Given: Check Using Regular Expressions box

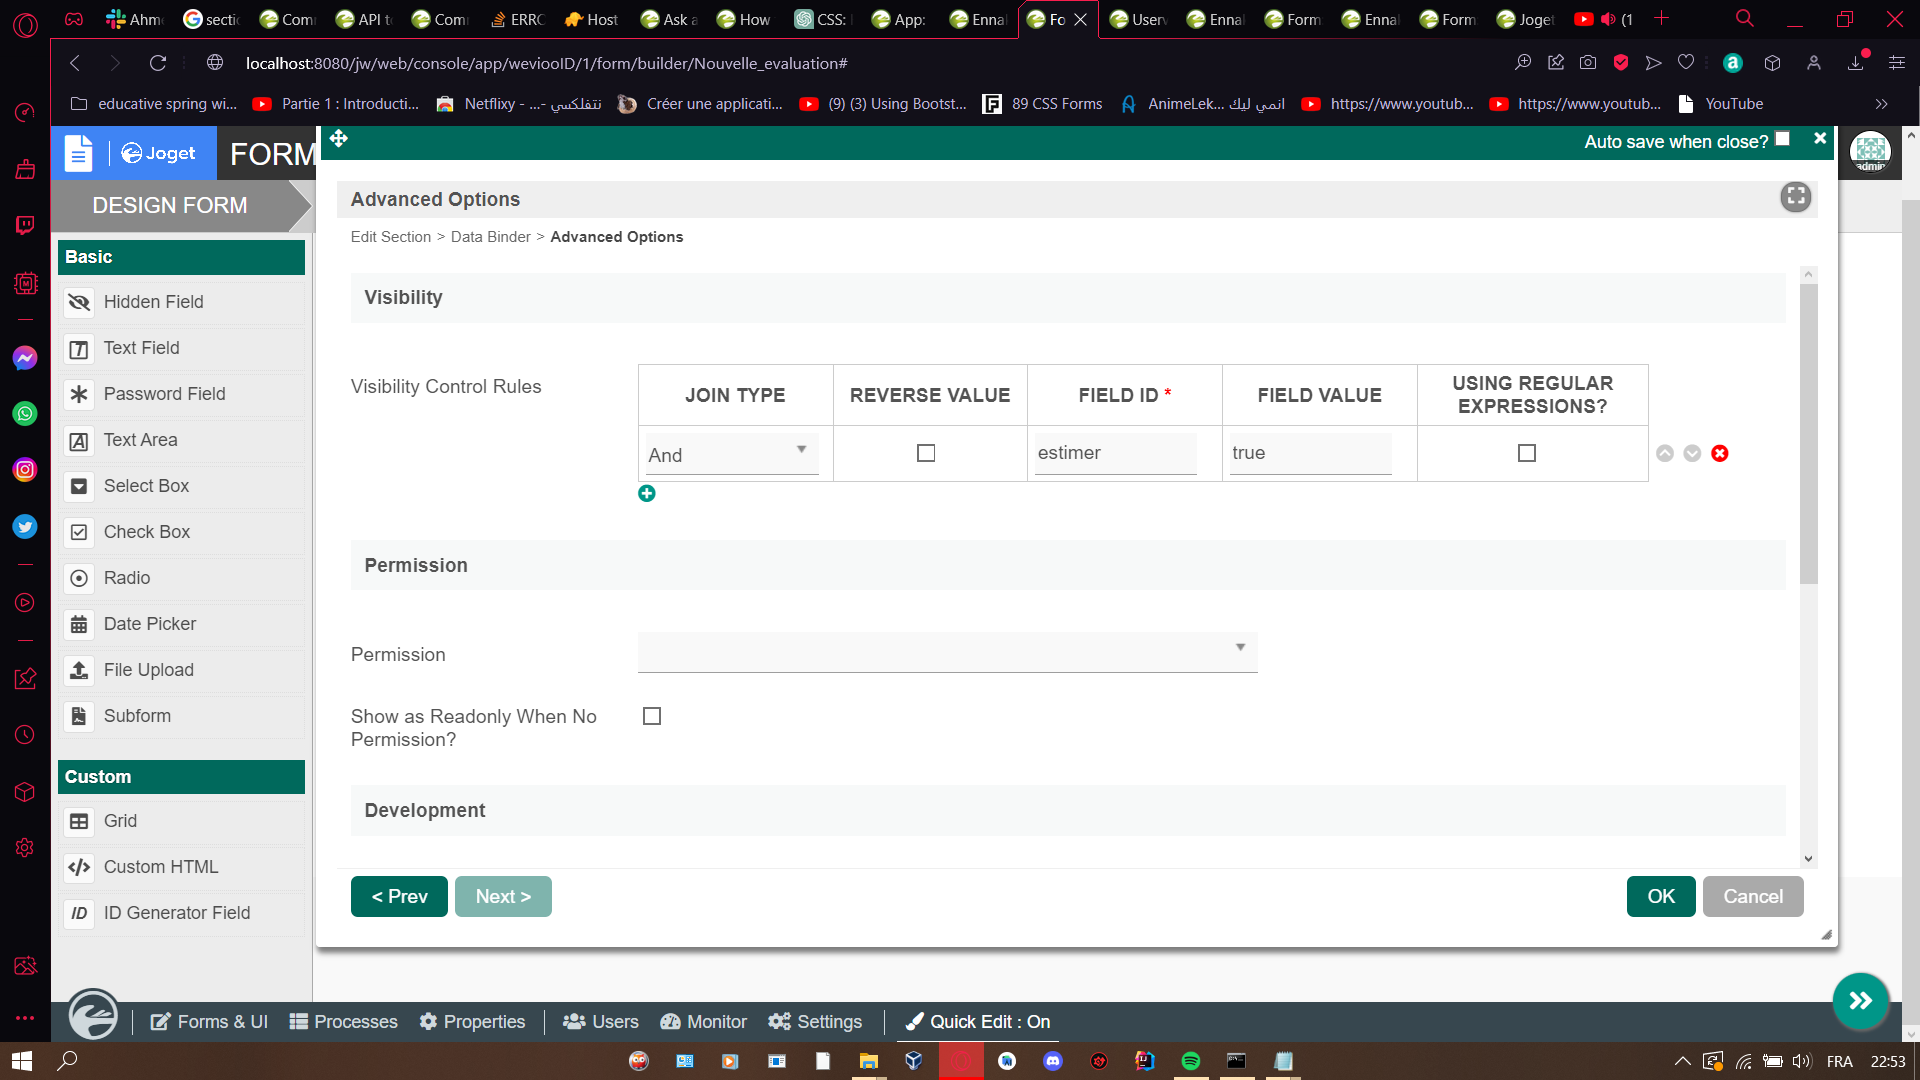Looking at the screenshot, I should coord(1527,454).
